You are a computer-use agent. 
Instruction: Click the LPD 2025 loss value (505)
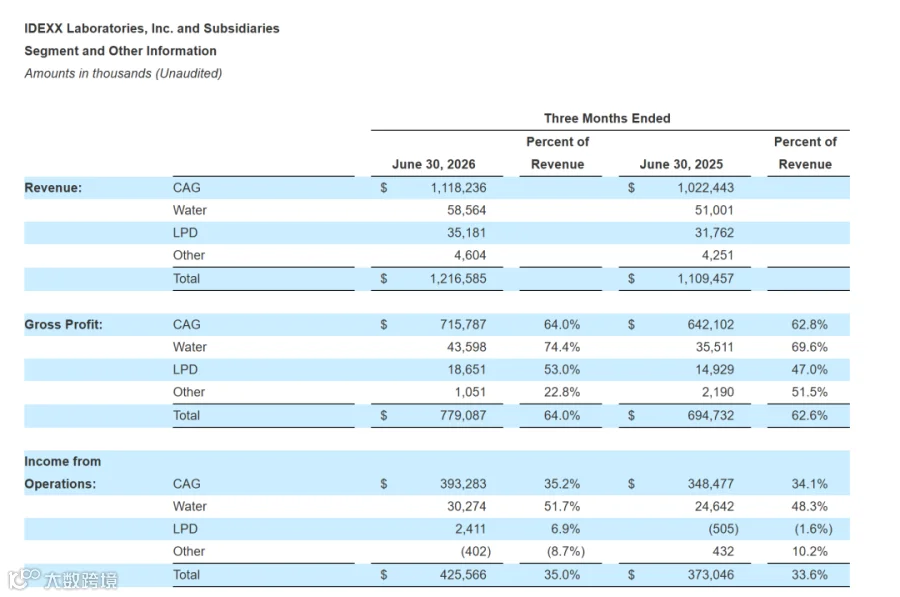[x=723, y=529]
